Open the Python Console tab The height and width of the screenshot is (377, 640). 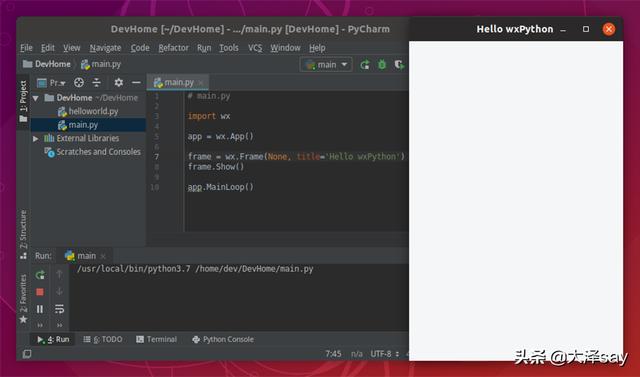(x=223, y=339)
